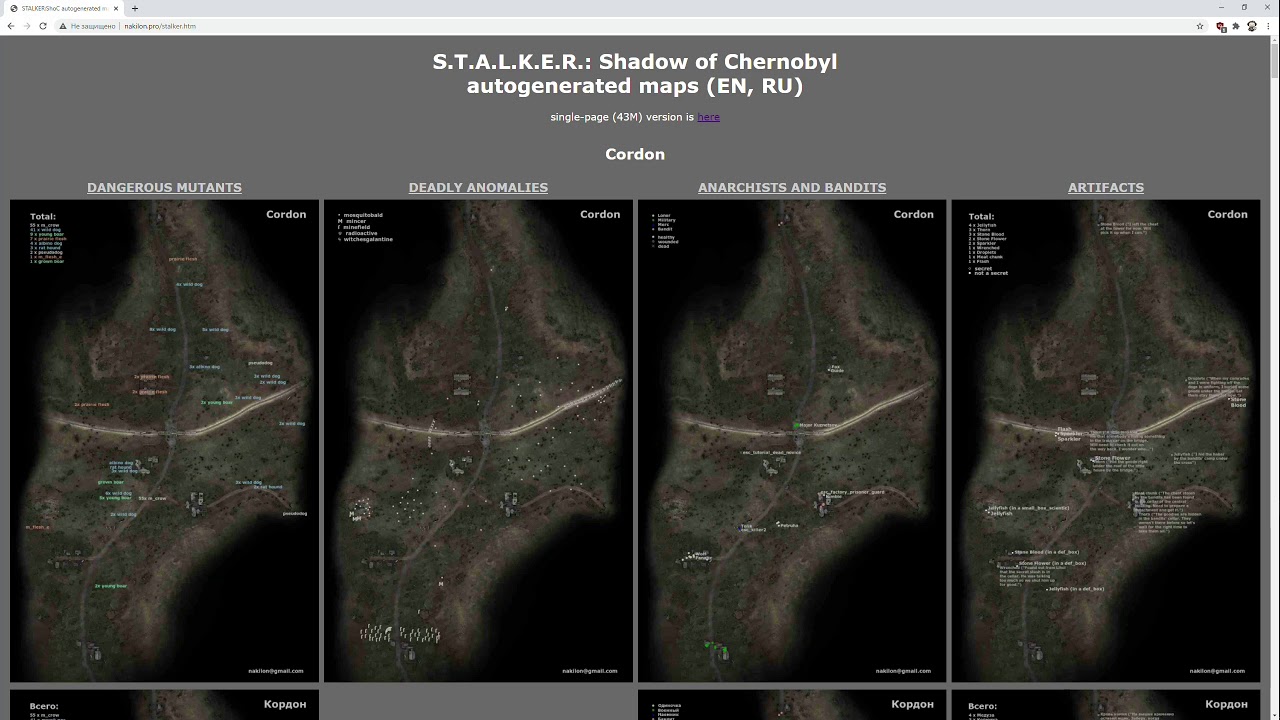Open the DANGEROUS MUTANTS heading link
This screenshot has height=720, width=1280.
tap(164, 187)
